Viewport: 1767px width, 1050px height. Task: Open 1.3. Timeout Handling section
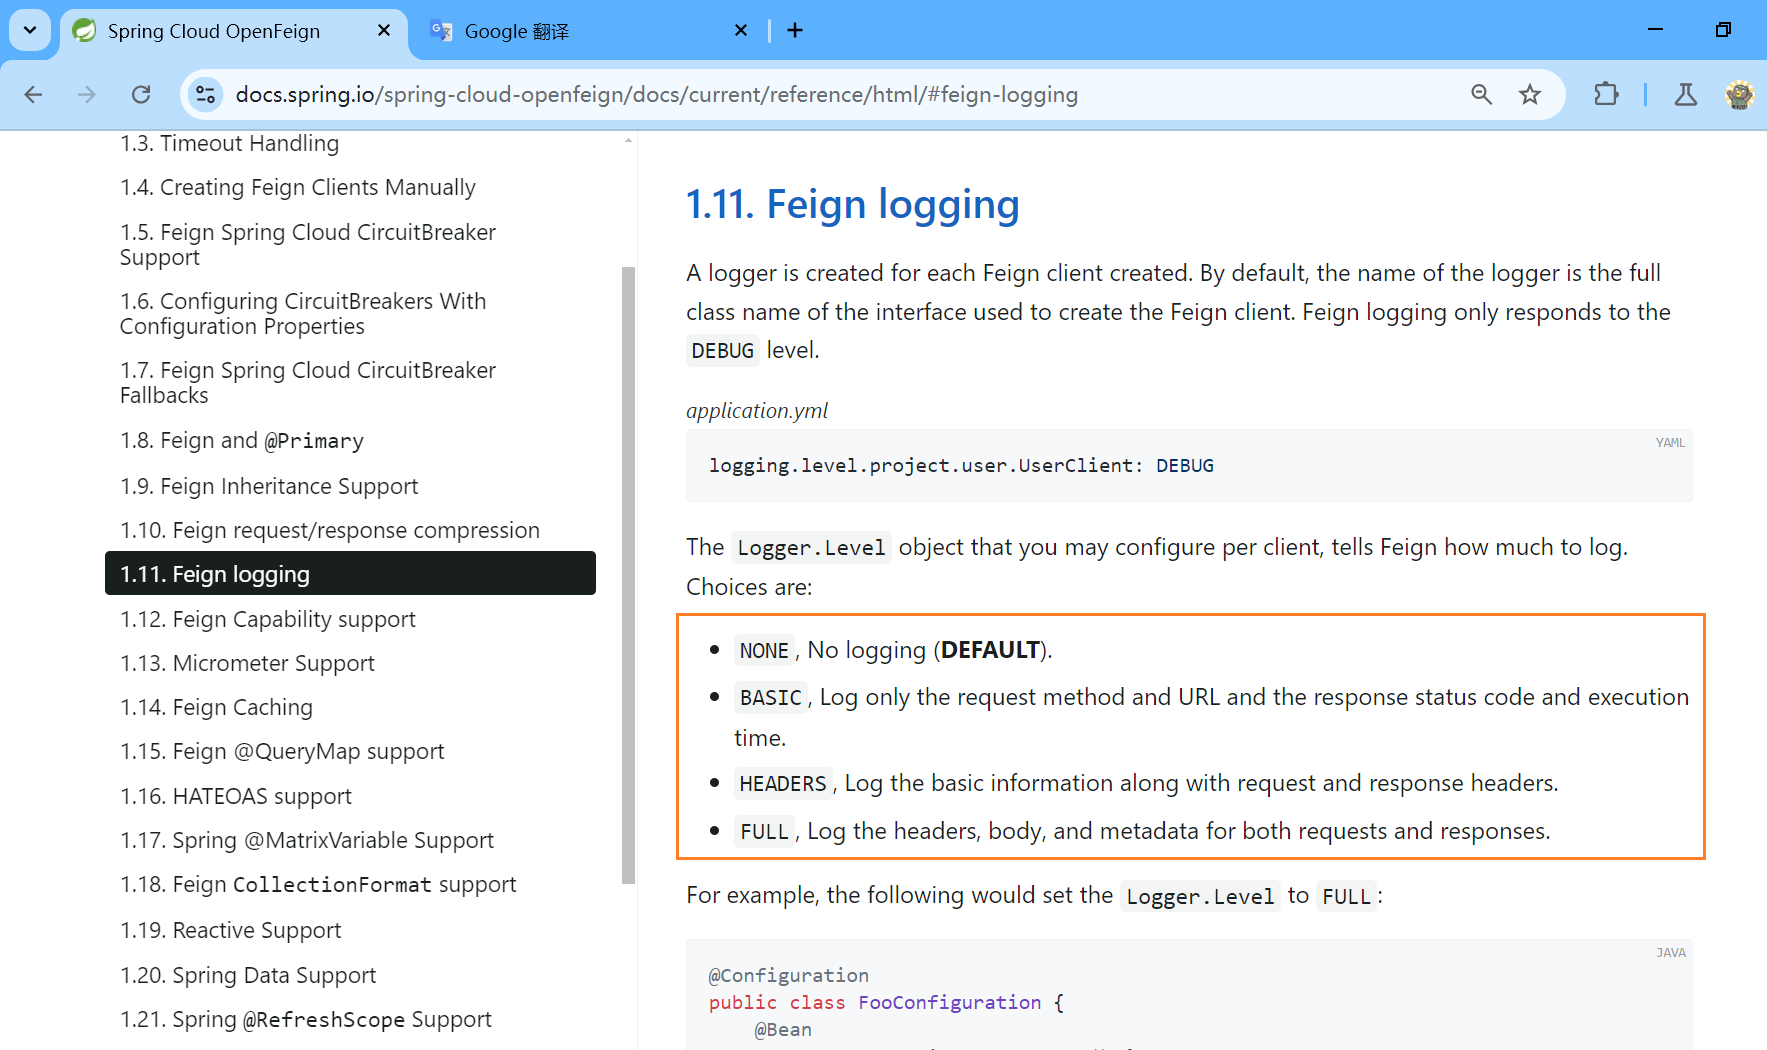(x=229, y=143)
